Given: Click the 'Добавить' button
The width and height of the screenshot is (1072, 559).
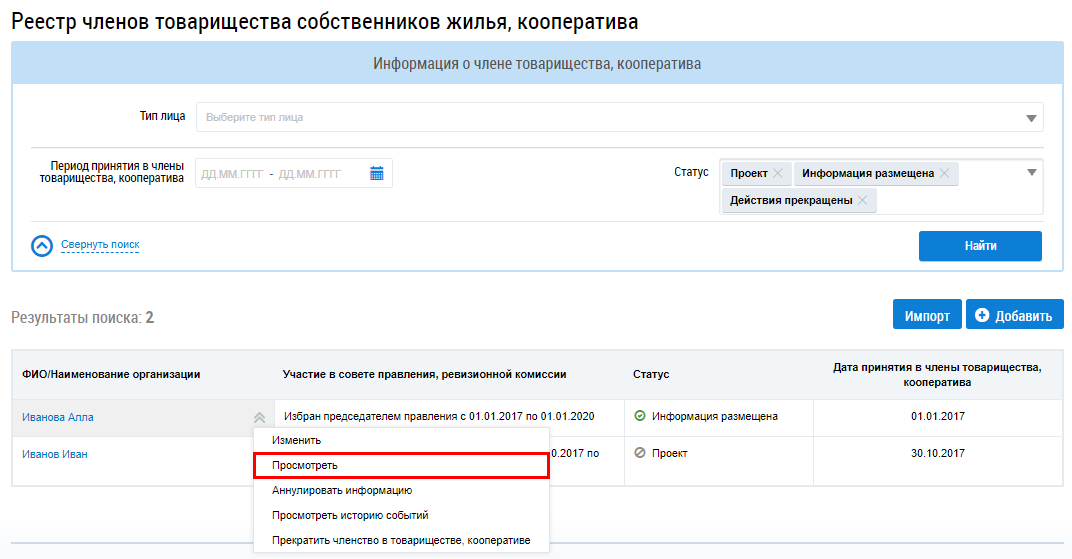Looking at the screenshot, I should [1015, 314].
